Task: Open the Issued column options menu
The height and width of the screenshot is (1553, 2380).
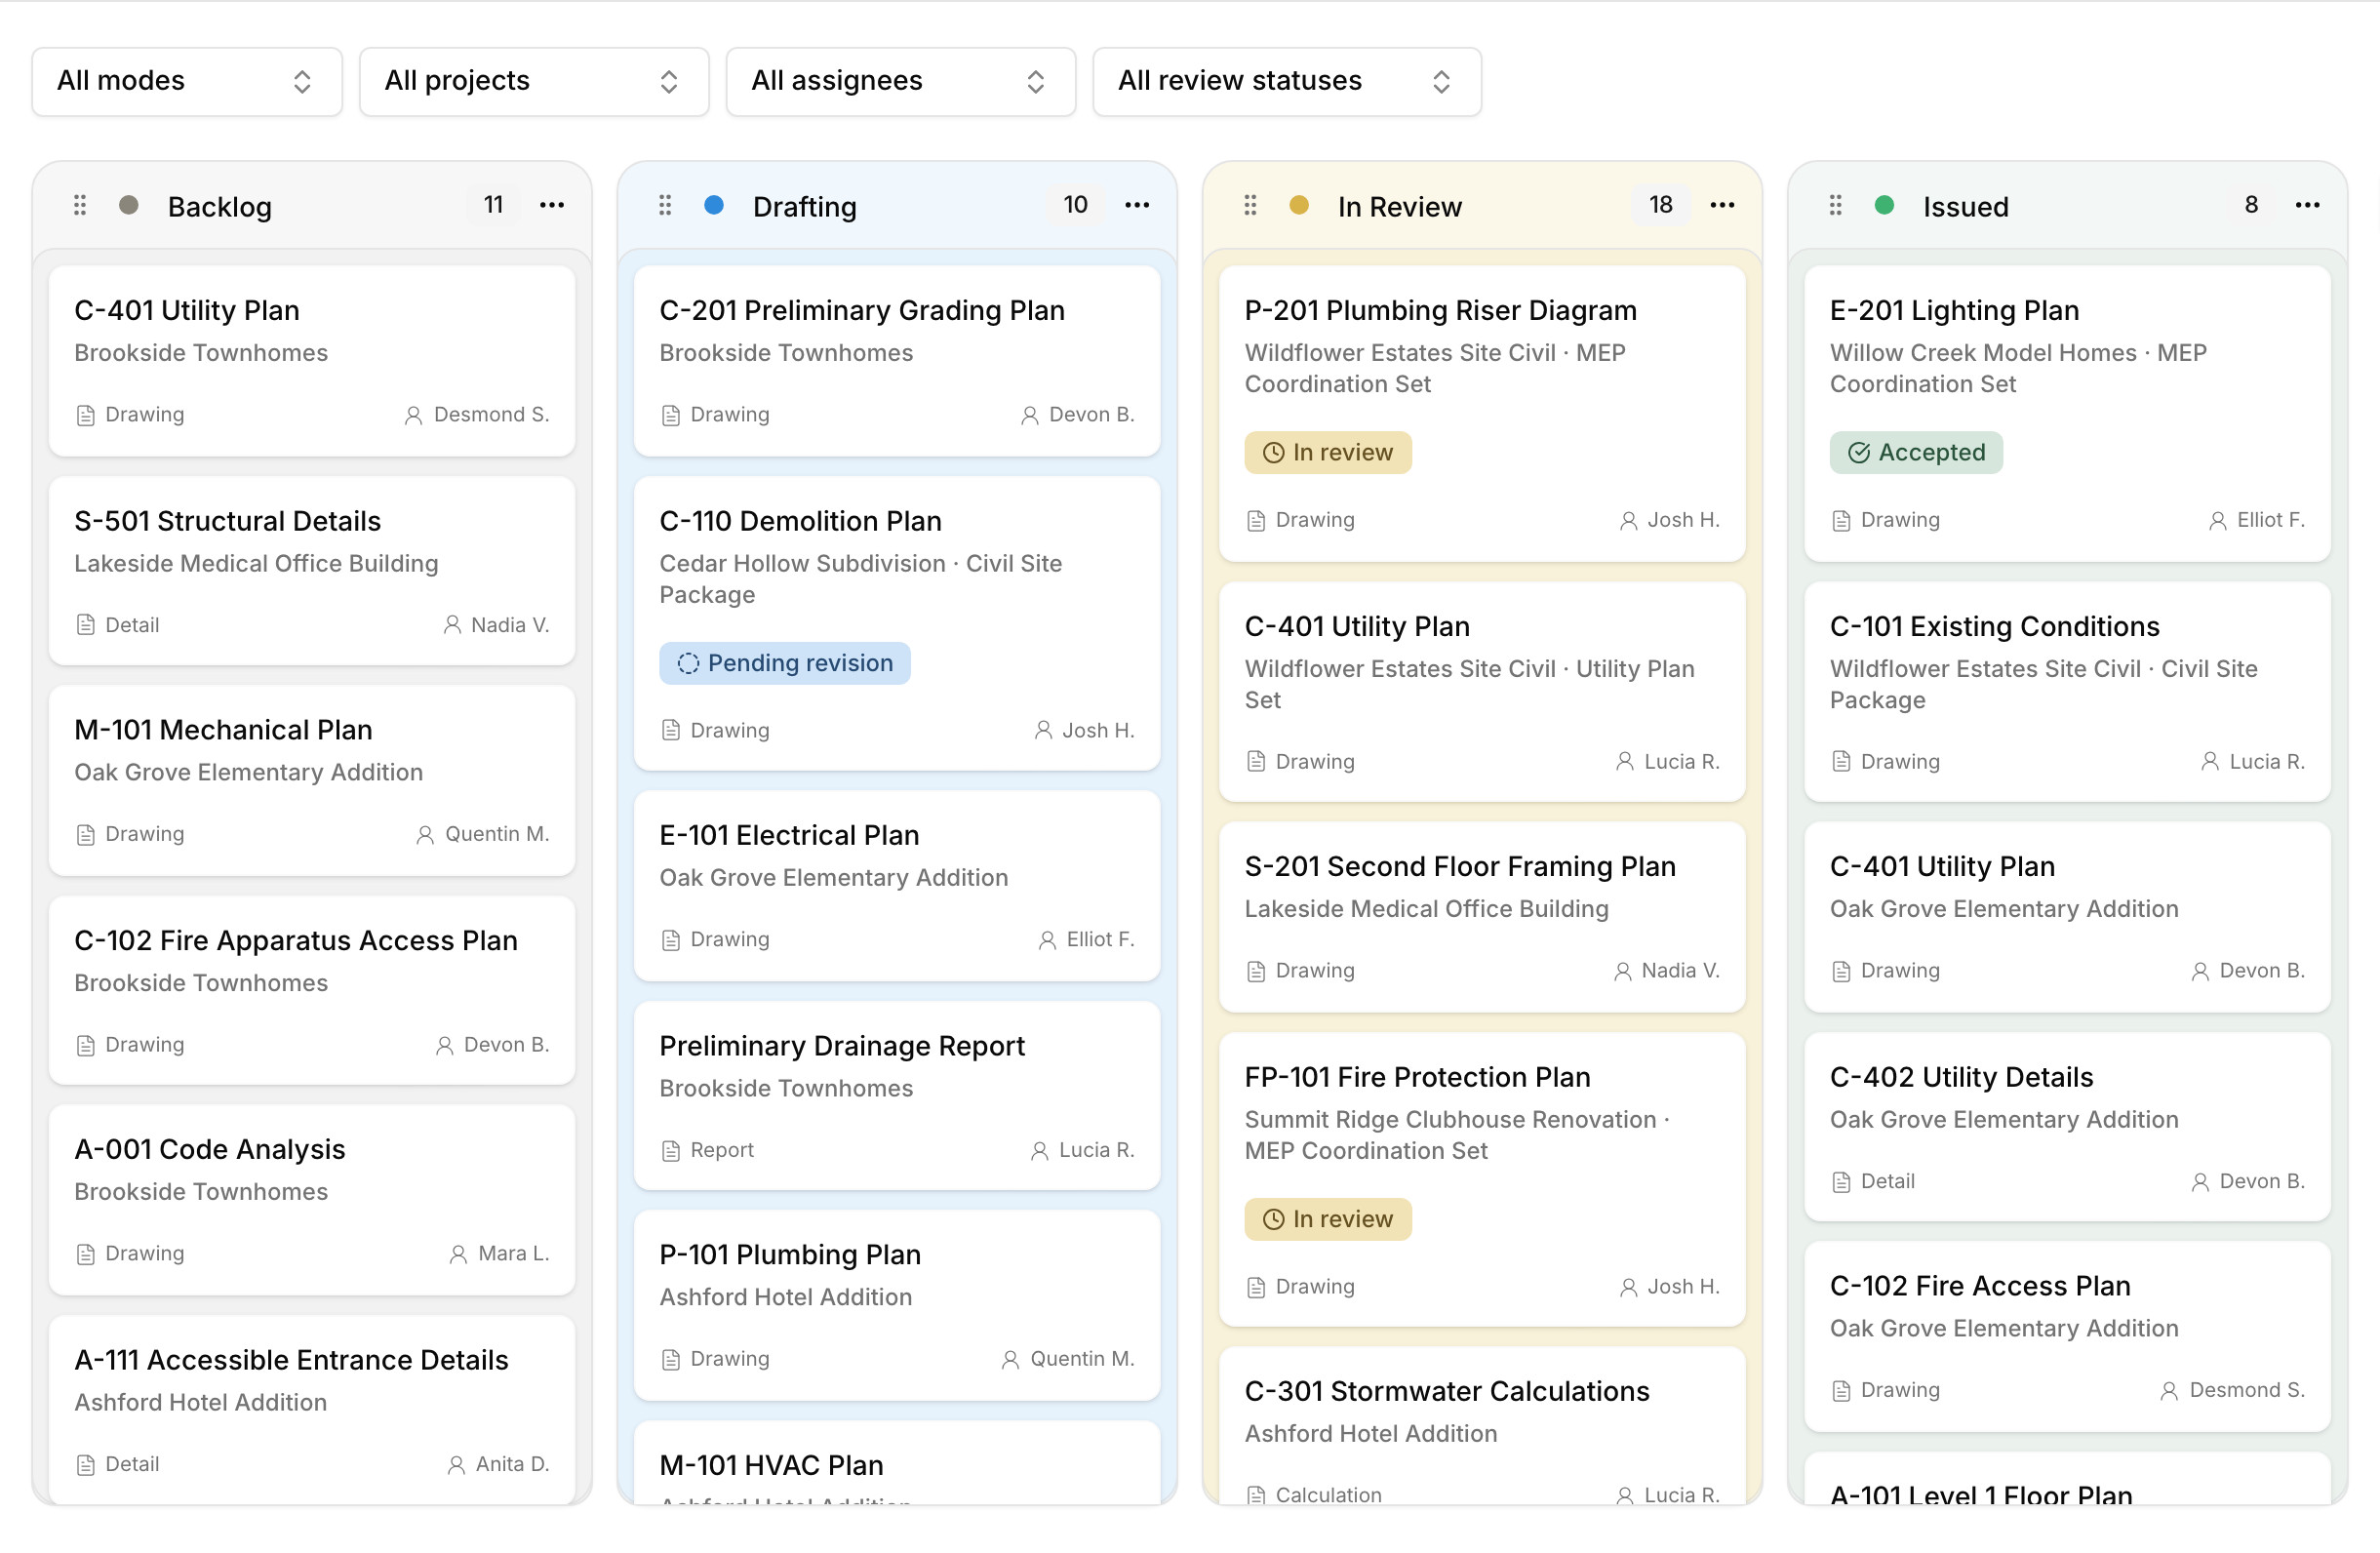Action: click(2307, 205)
